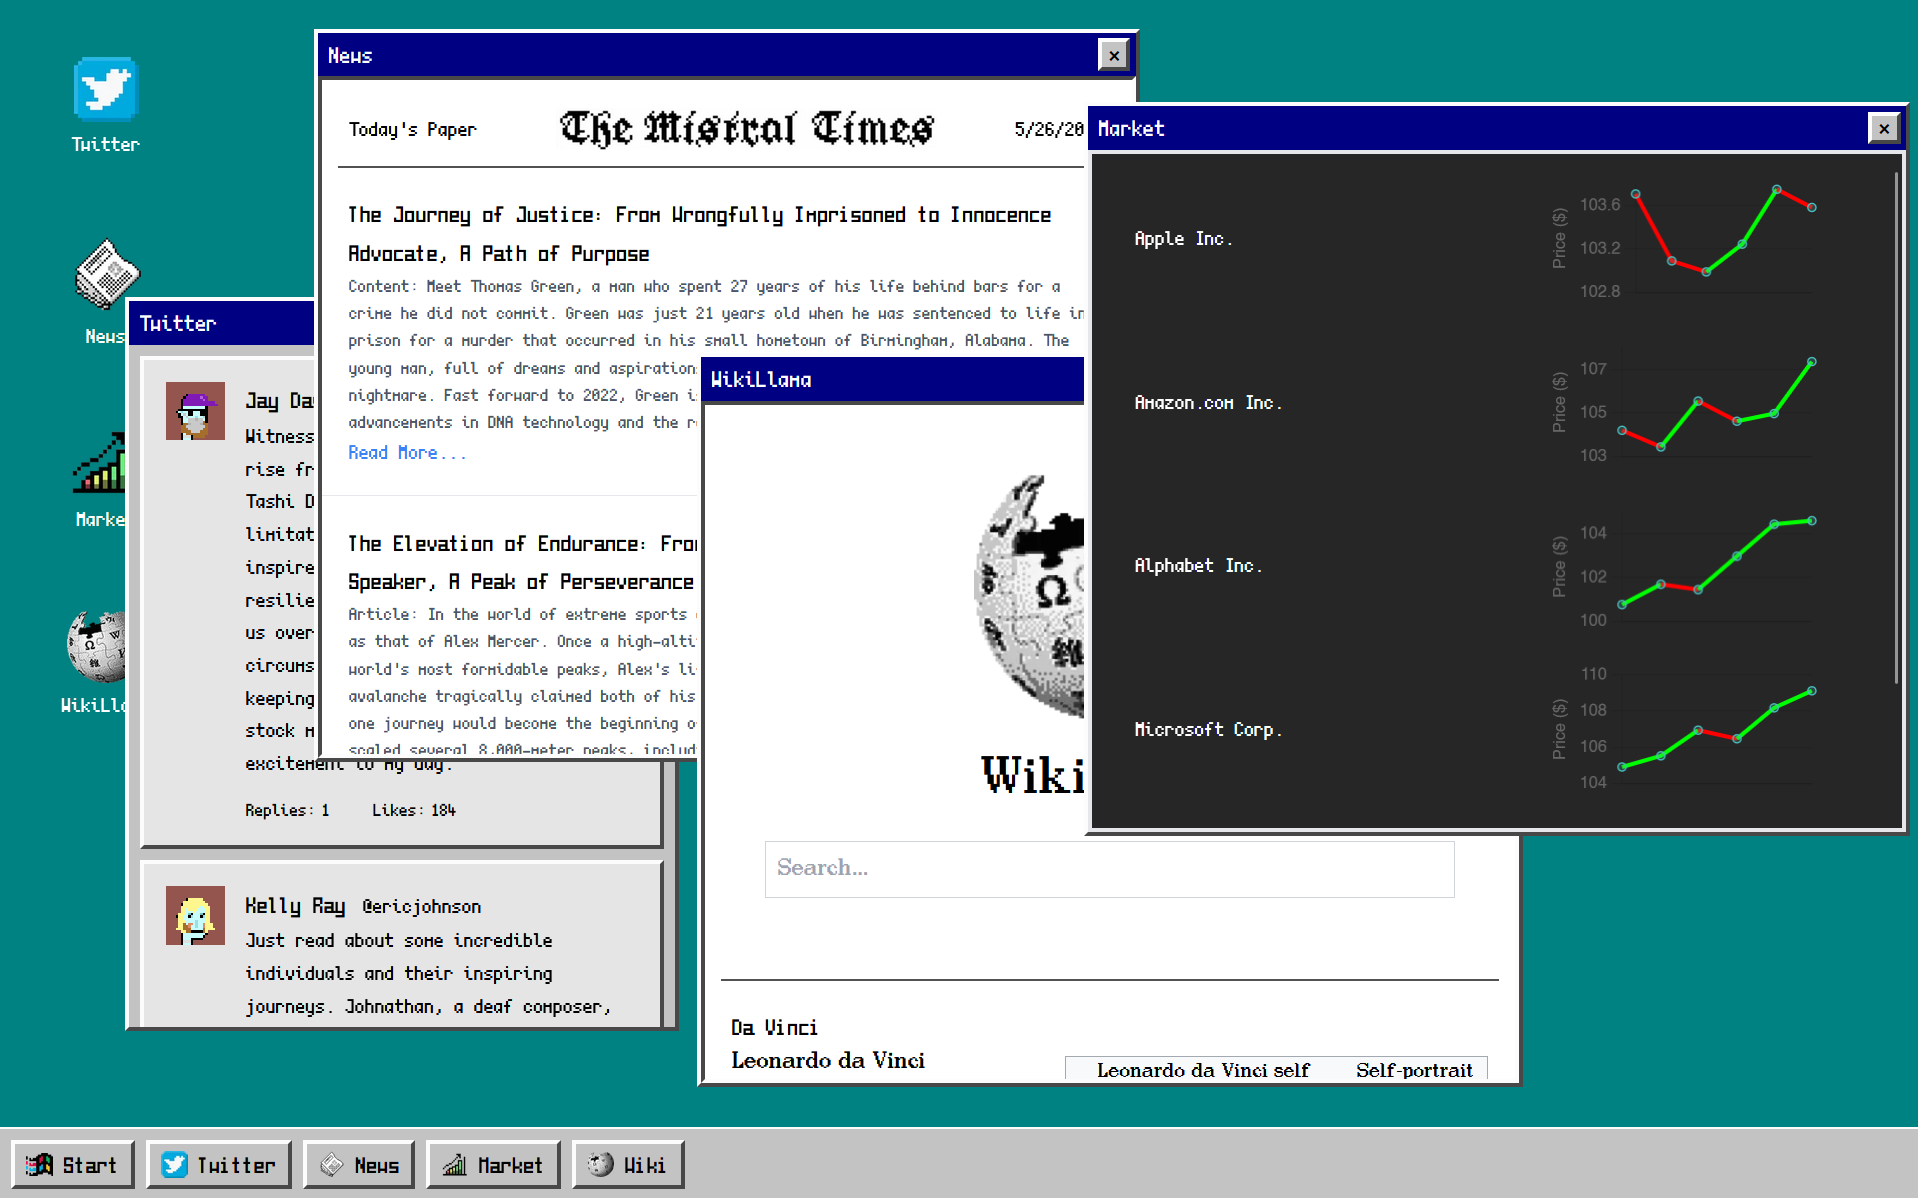Click the Replies: 1 count
1918x1198 pixels.
click(287, 810)
